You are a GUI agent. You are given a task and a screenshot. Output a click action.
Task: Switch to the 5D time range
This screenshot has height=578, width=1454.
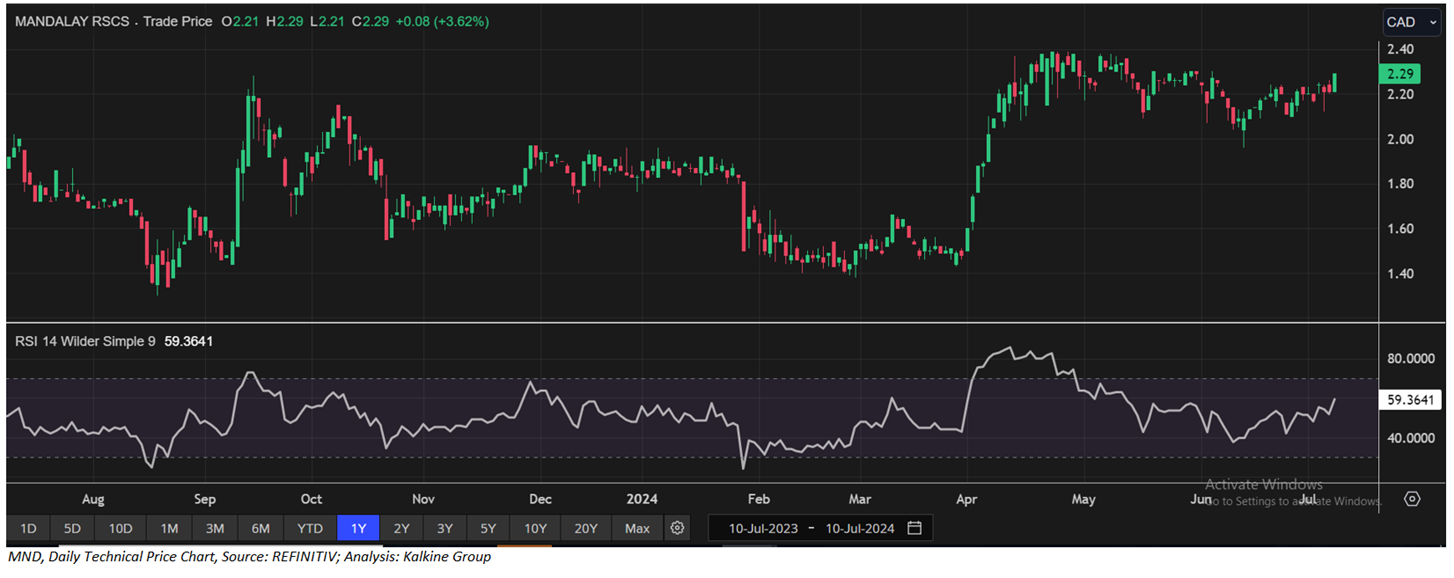(x=72, y=528)
